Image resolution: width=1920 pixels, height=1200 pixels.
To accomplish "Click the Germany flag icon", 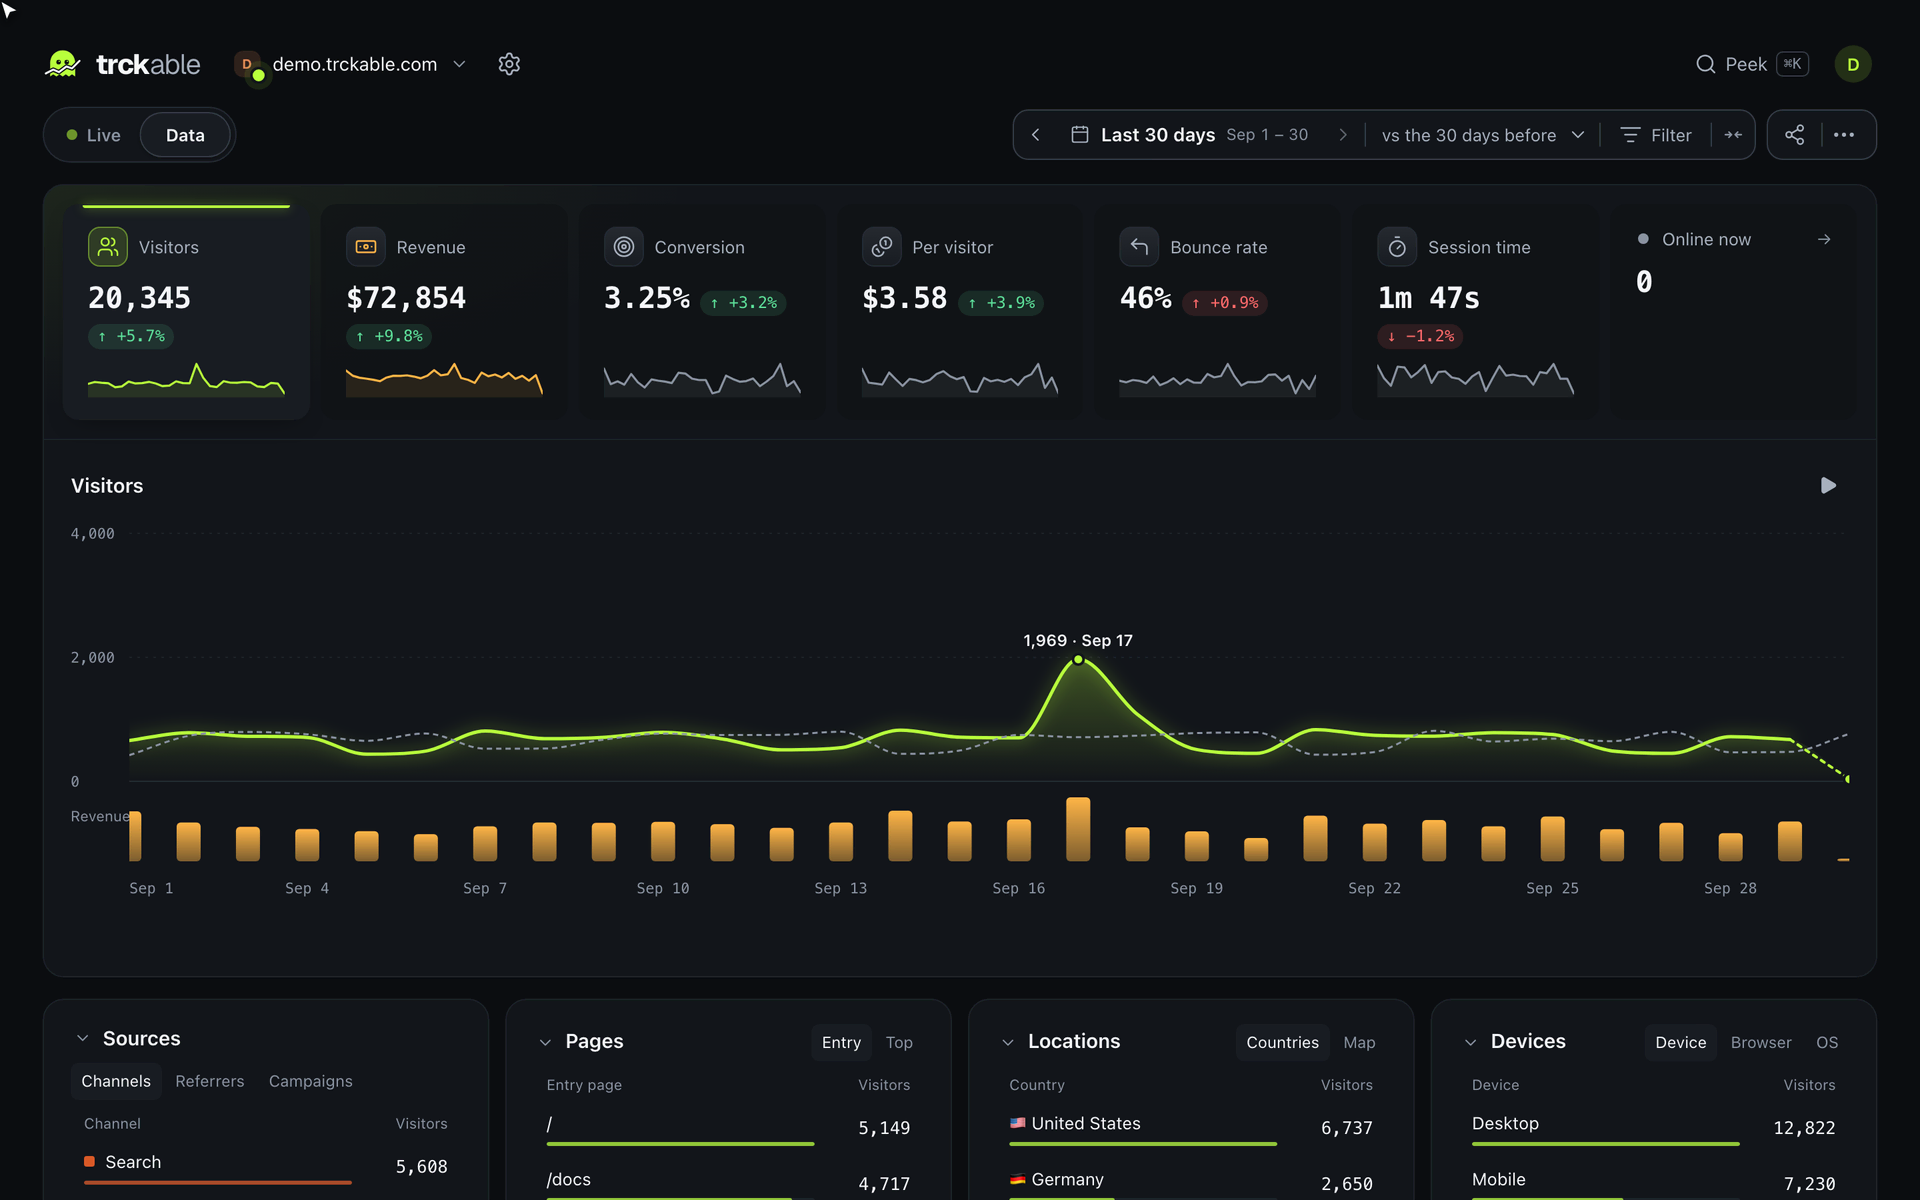I will tap(1018, 1179).
